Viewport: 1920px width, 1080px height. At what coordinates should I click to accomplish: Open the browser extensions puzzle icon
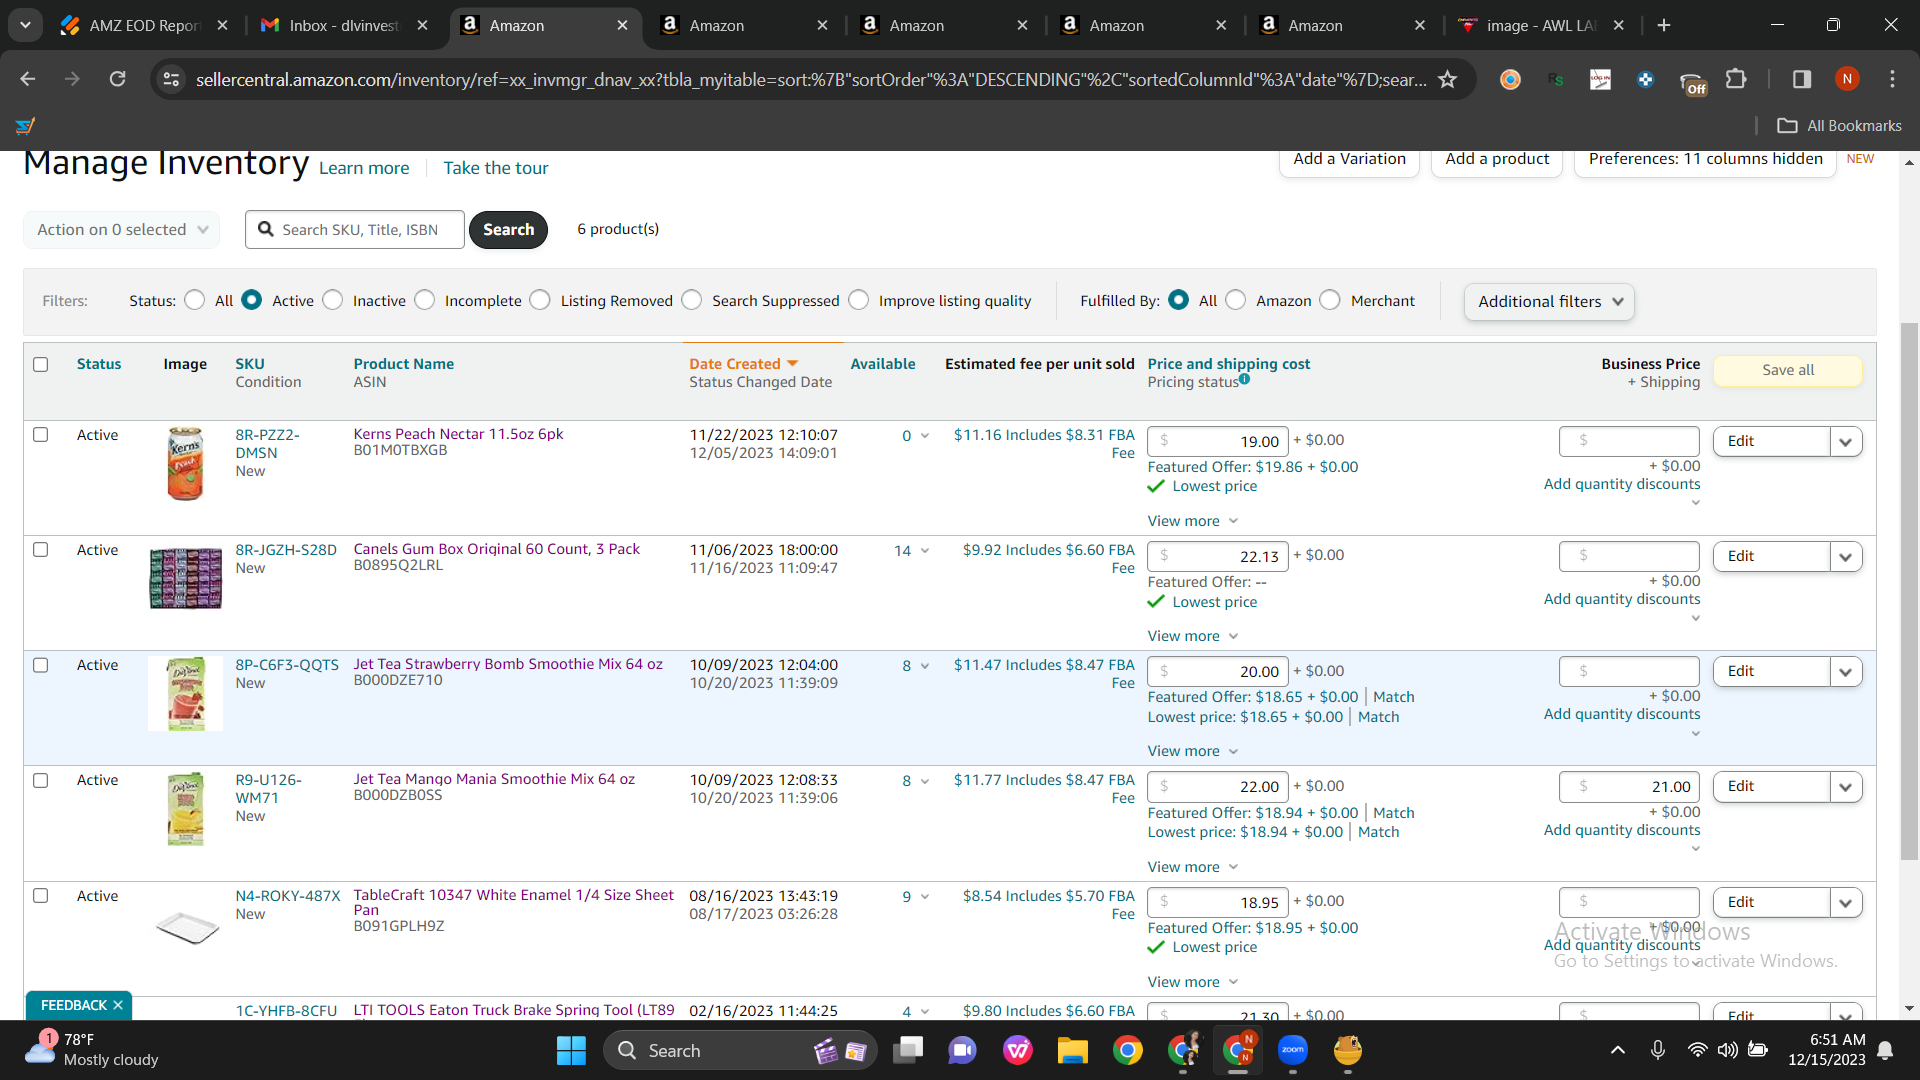(x=1736, y=79)
